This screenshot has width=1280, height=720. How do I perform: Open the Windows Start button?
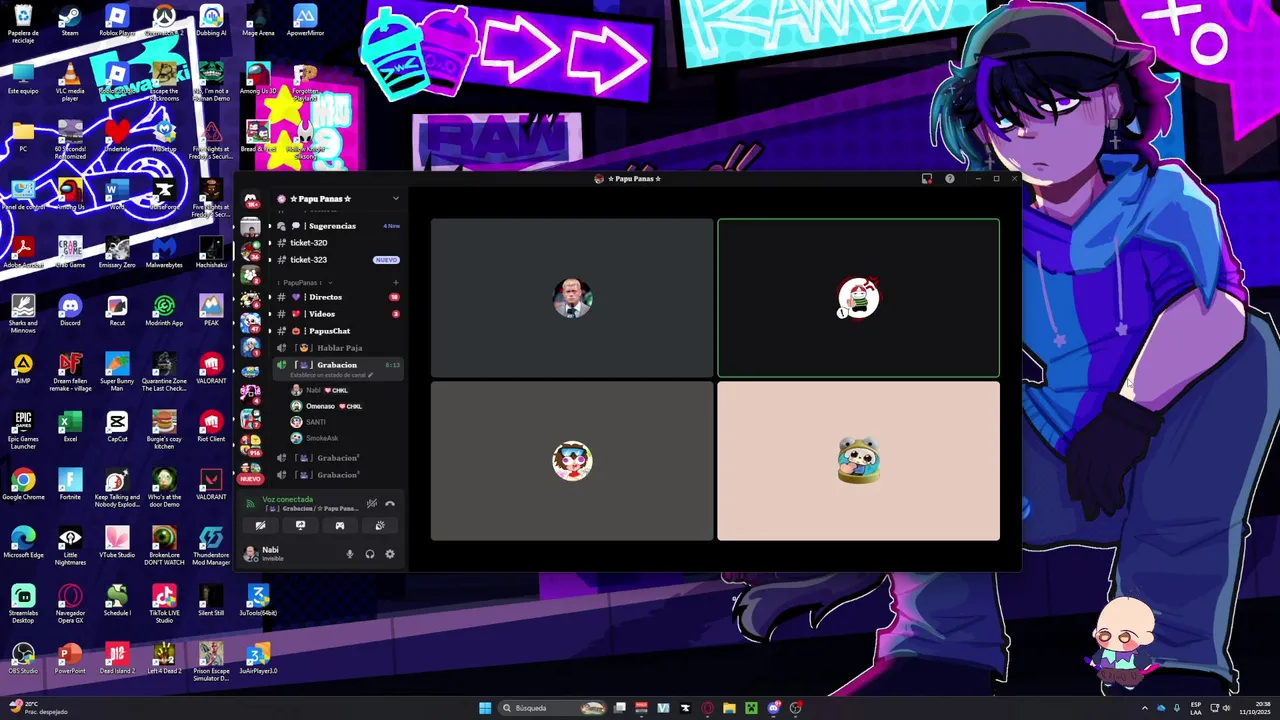click(x=485, y=708)
